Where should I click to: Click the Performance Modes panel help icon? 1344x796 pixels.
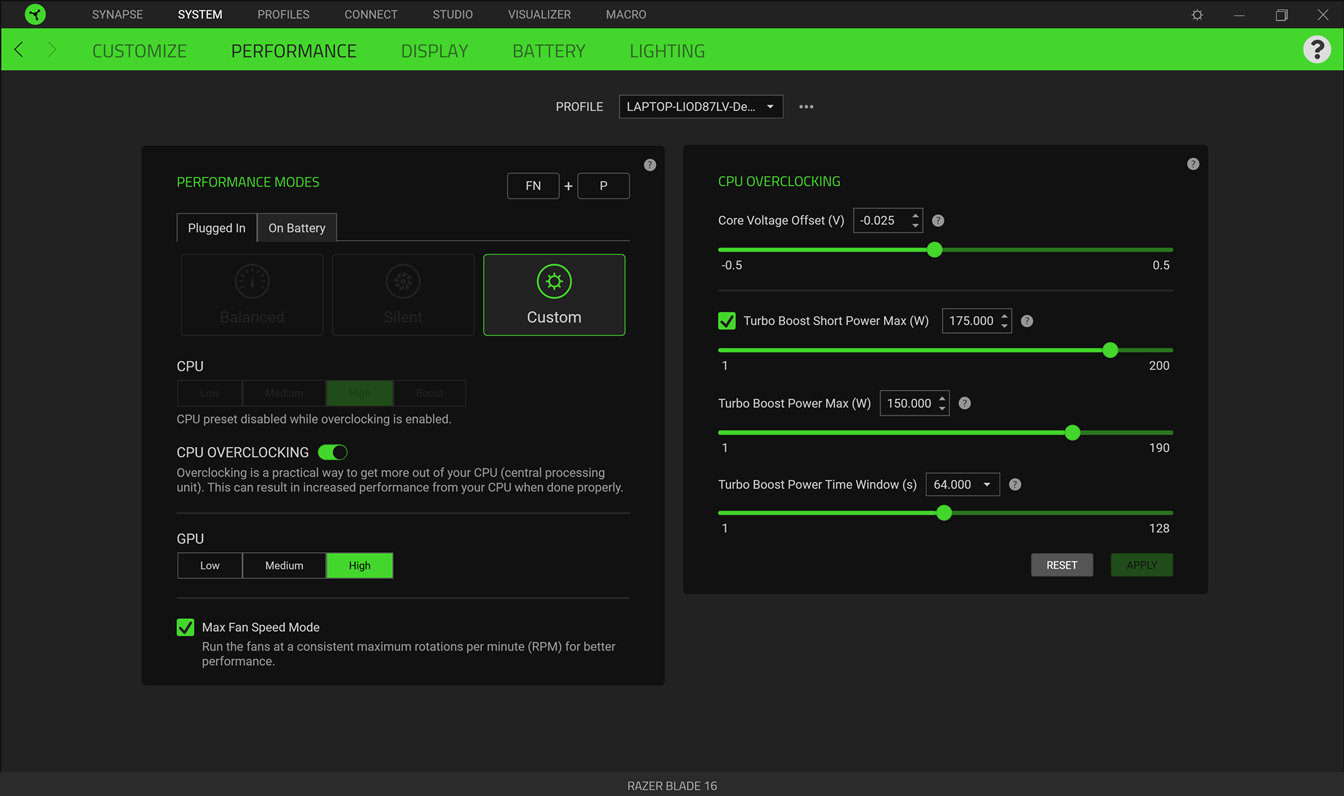(650, 165)
